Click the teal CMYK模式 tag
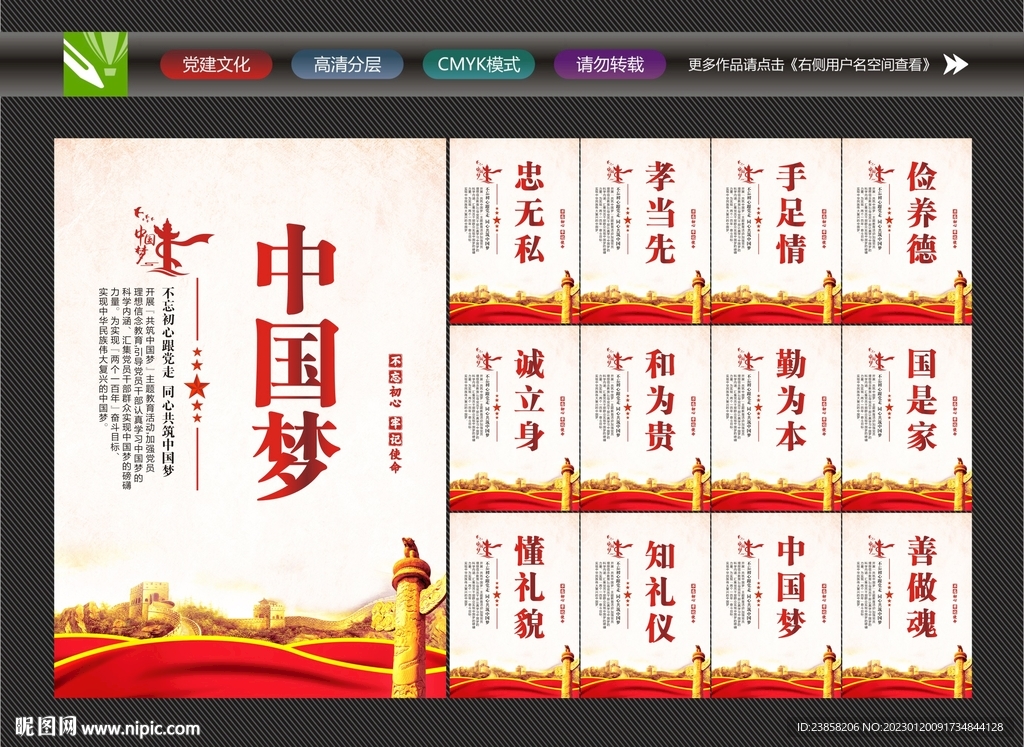The image size is (1024, 747). point(481,66)
